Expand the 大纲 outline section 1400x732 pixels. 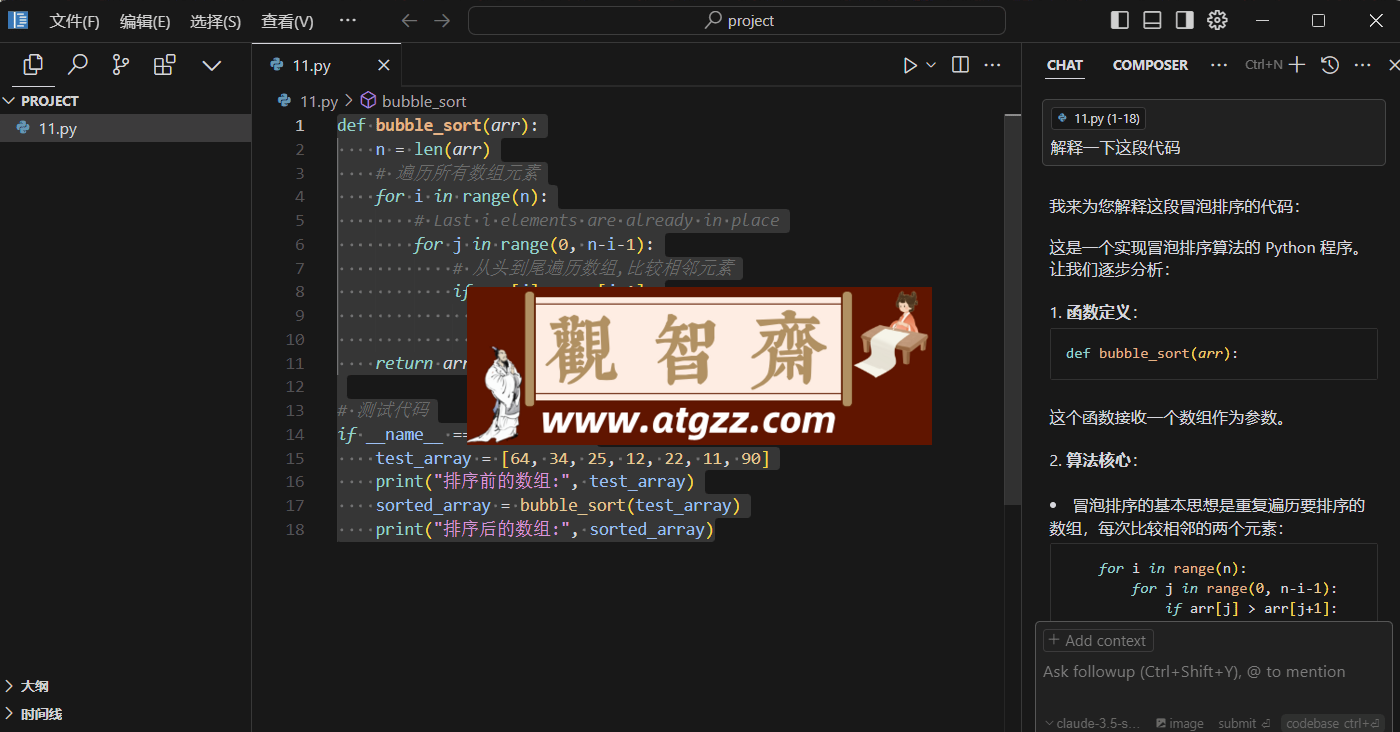point(125,686)
